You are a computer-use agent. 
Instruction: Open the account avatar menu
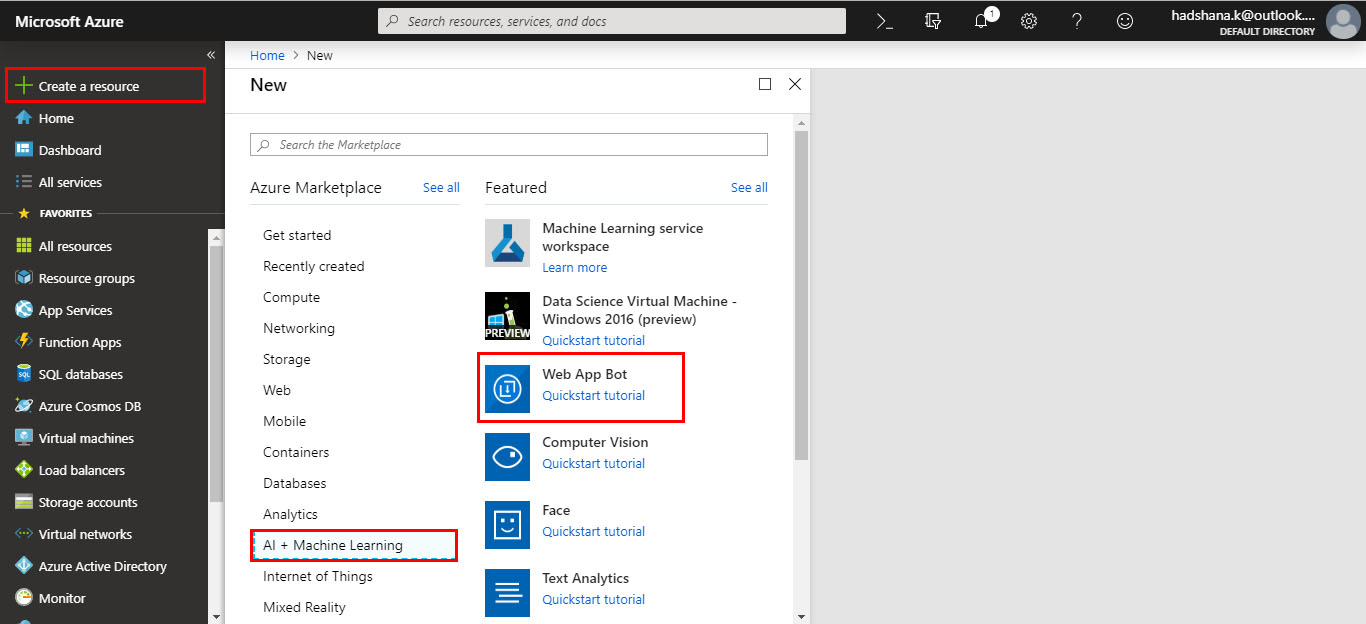point(1342,21)
